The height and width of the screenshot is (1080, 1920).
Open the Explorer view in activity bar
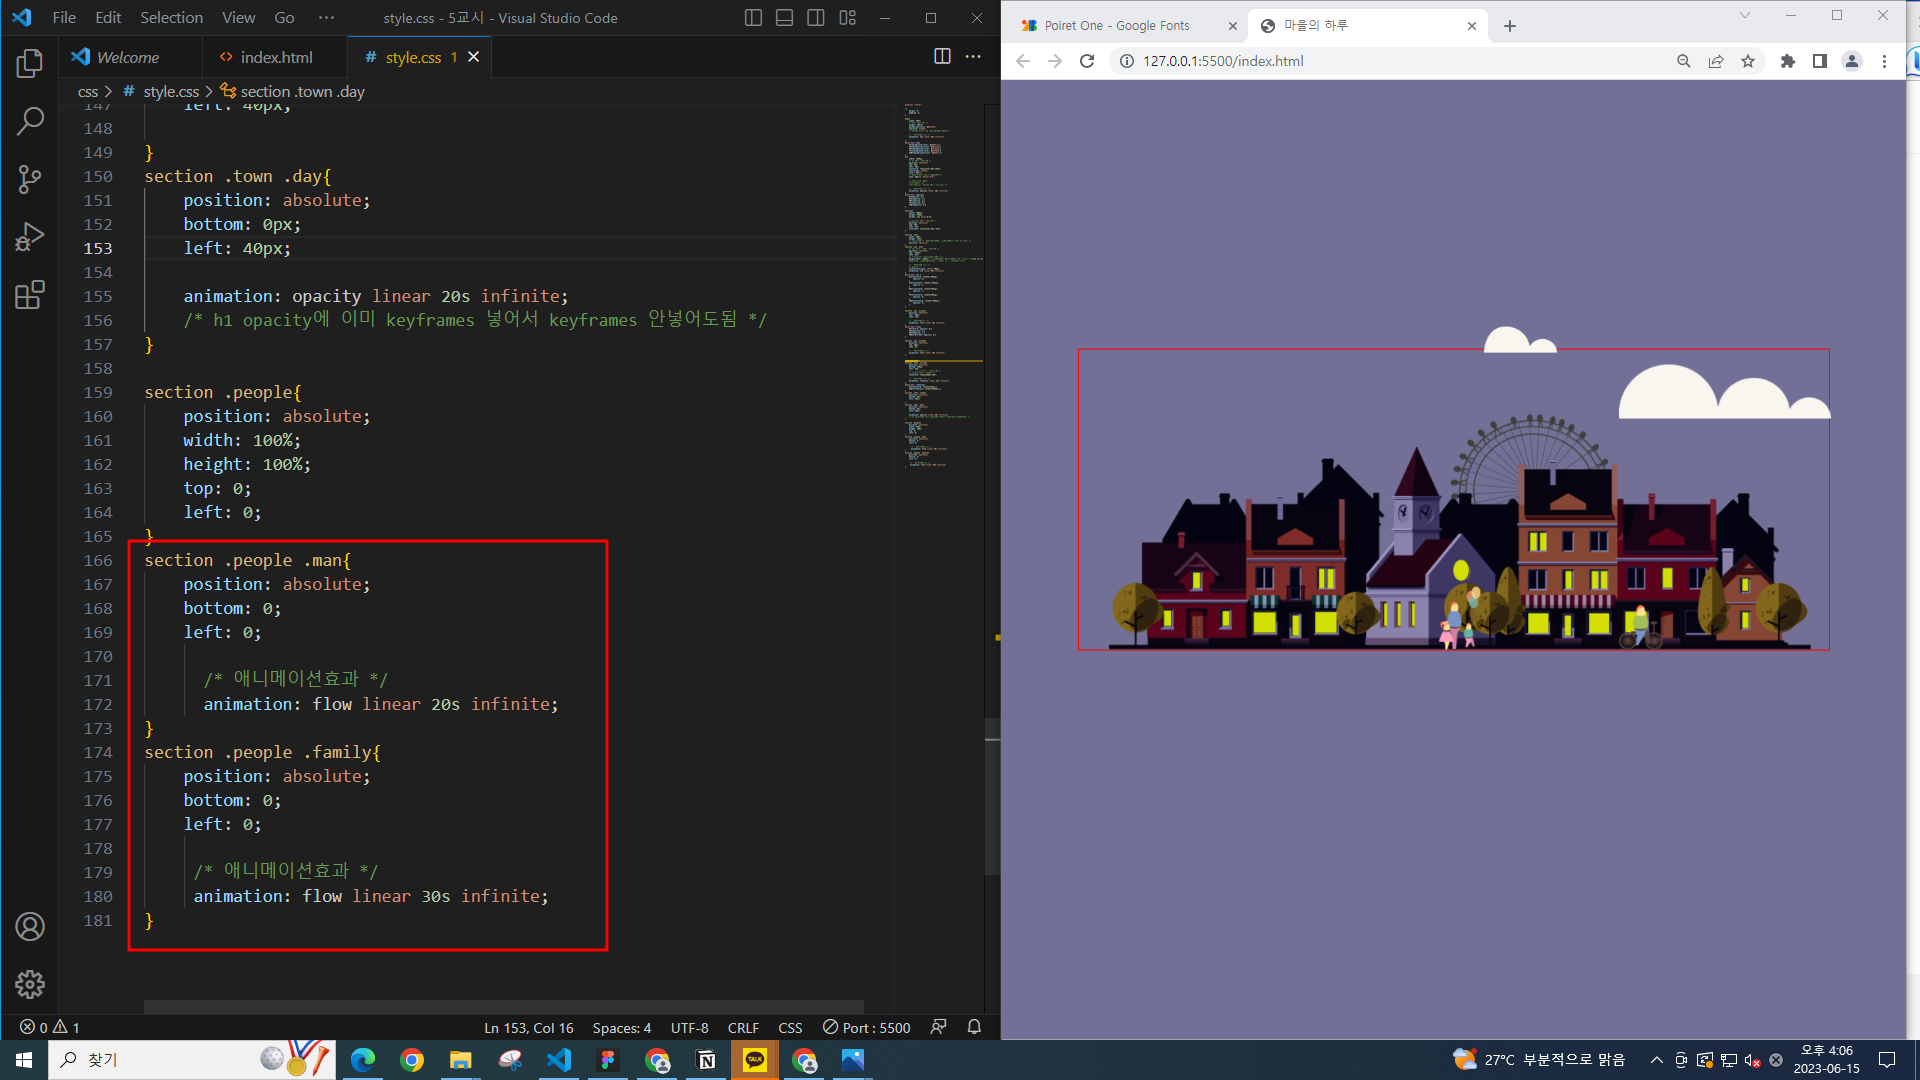point(30,64)
